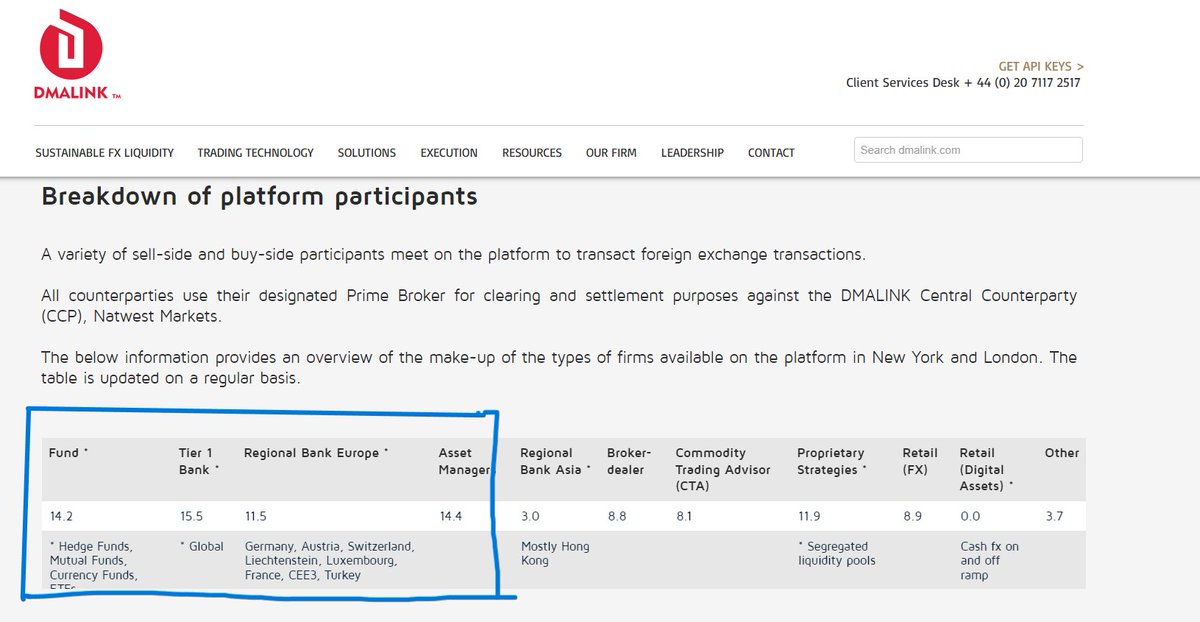Screen dimensions: 1200x622
Task: Select the 14.2 value under Fund
Action: [x=61, y=516]
